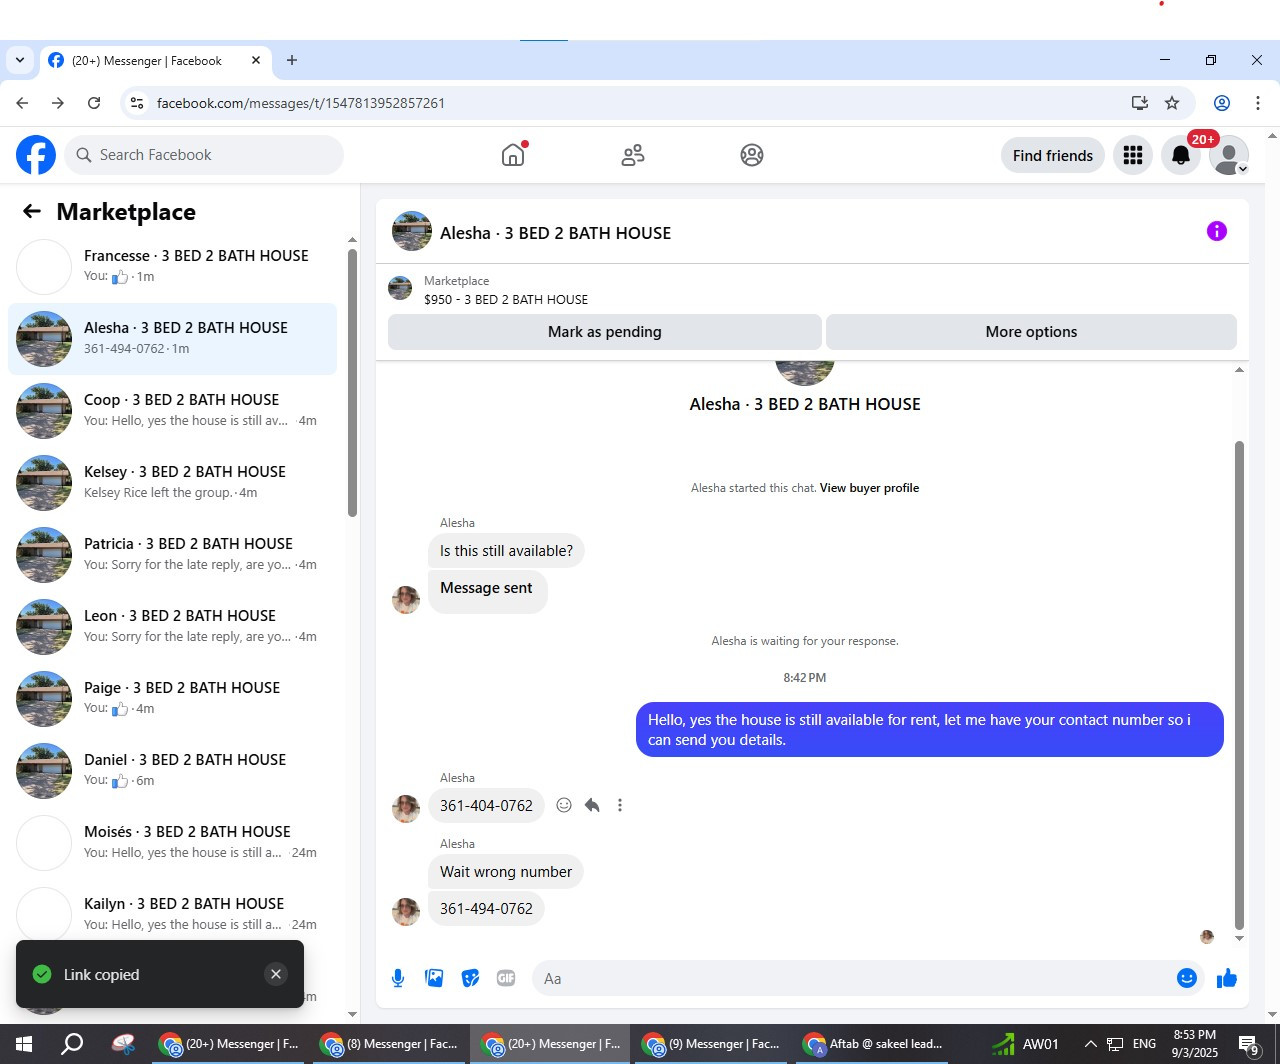
Task: Reply to the 361-404-0762 message
Action: [592, 805]
